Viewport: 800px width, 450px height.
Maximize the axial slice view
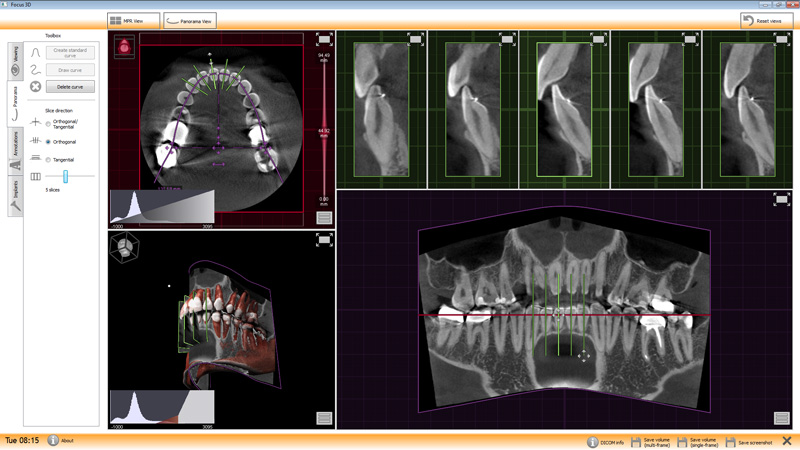pyautogui.click(x=323, y=40)
